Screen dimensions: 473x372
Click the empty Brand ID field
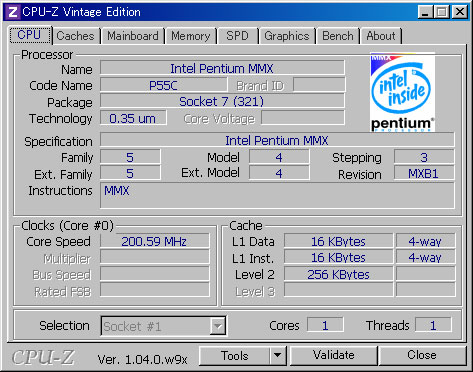pyautogui.click(x=319, y=85)
